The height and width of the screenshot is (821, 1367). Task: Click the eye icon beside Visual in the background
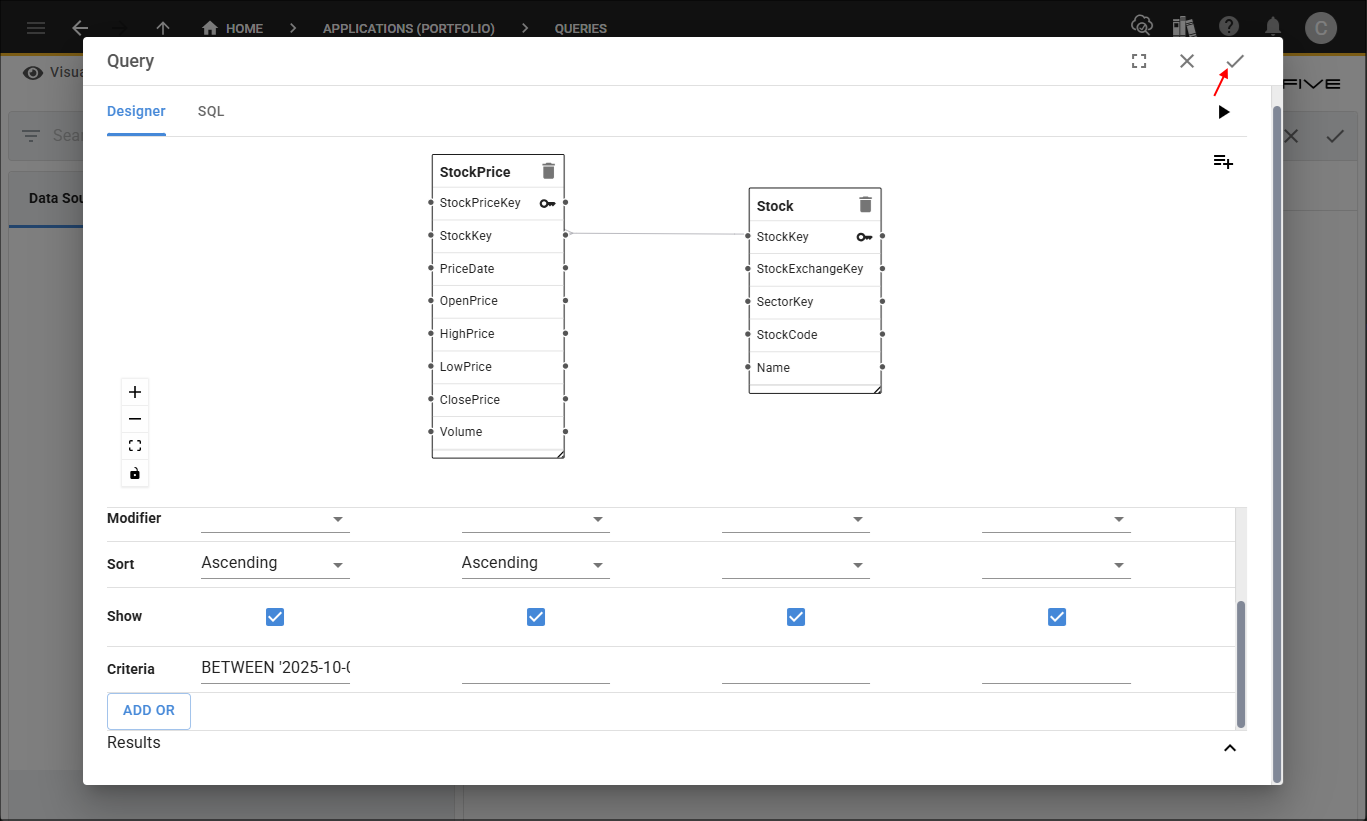click(x=33, y=72)
